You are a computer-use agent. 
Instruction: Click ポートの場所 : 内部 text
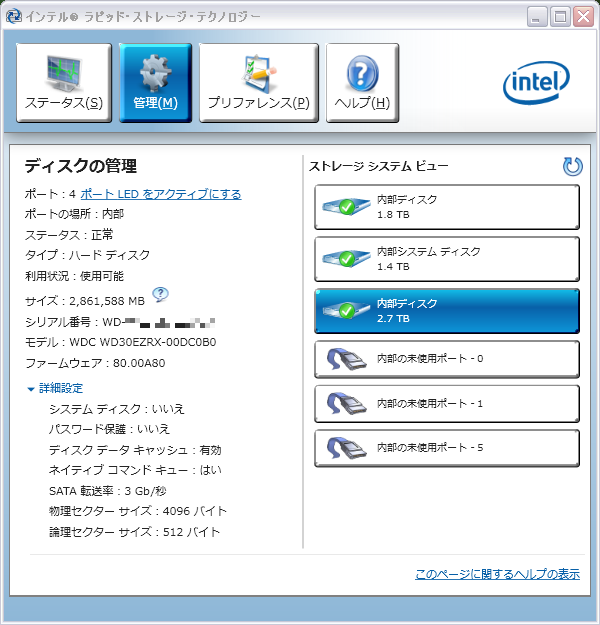click(x=74, y=214)
